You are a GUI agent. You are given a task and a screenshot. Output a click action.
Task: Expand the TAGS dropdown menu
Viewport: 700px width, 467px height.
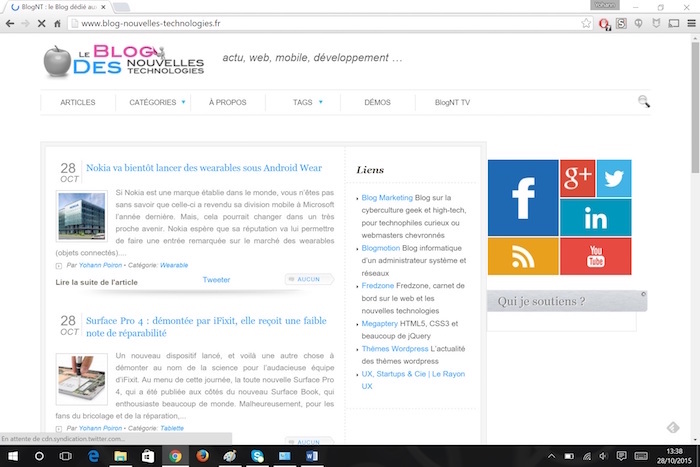coord(307,102)
